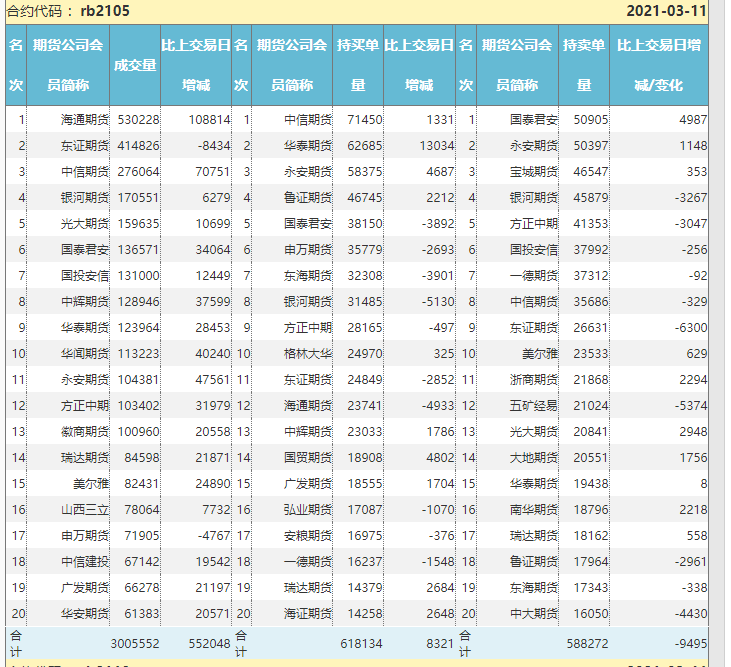Select 东证期货 volume 414826
This screenshot has height=667, width=731.
(x=138, y=146)
